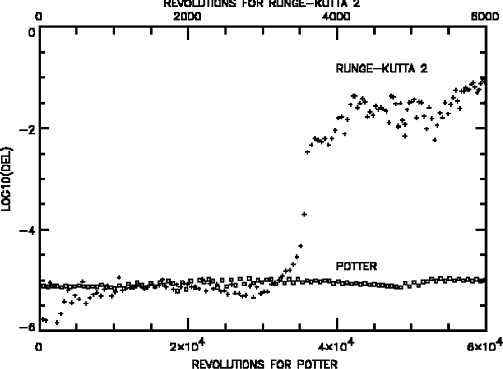Select the lowest plus marker near -6
Image resolution: width=503 pixels, height=369 pixels.
57,322
